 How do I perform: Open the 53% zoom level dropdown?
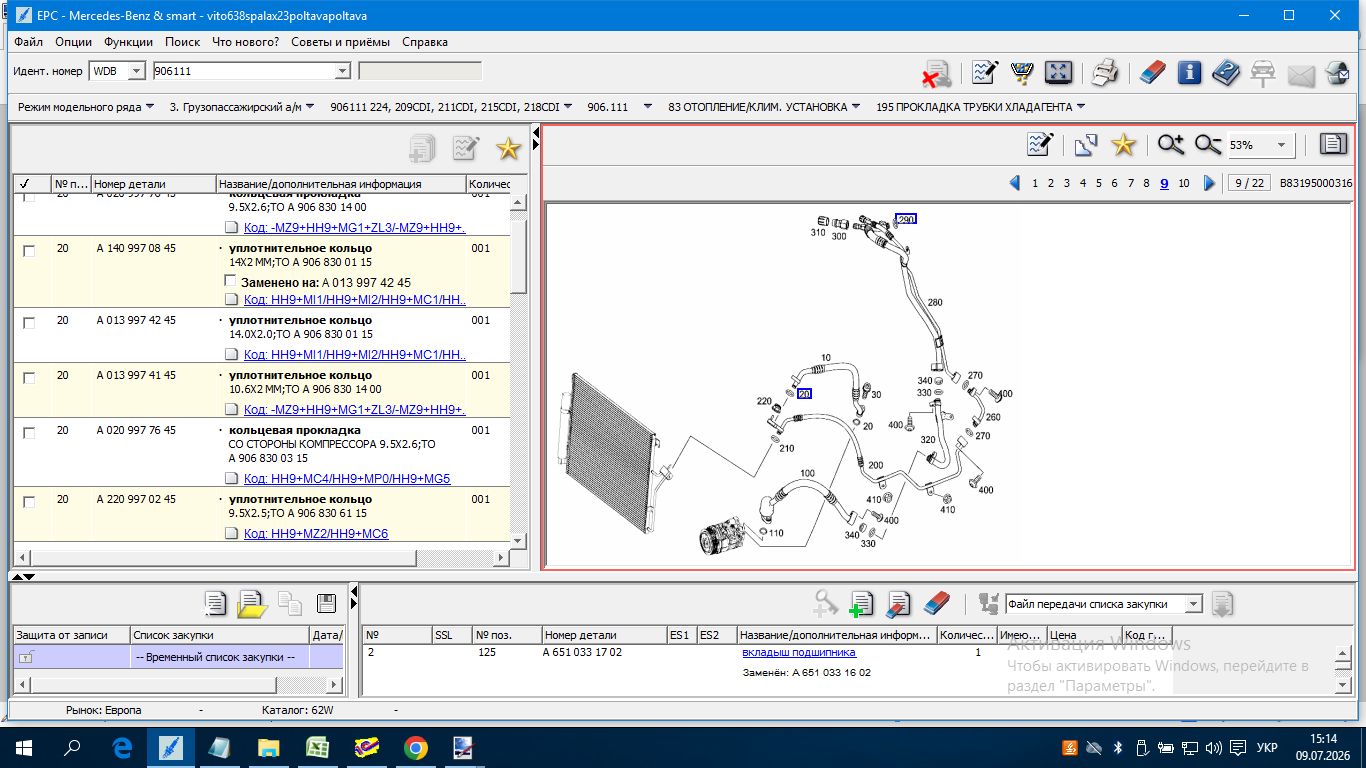point(1281,145)
